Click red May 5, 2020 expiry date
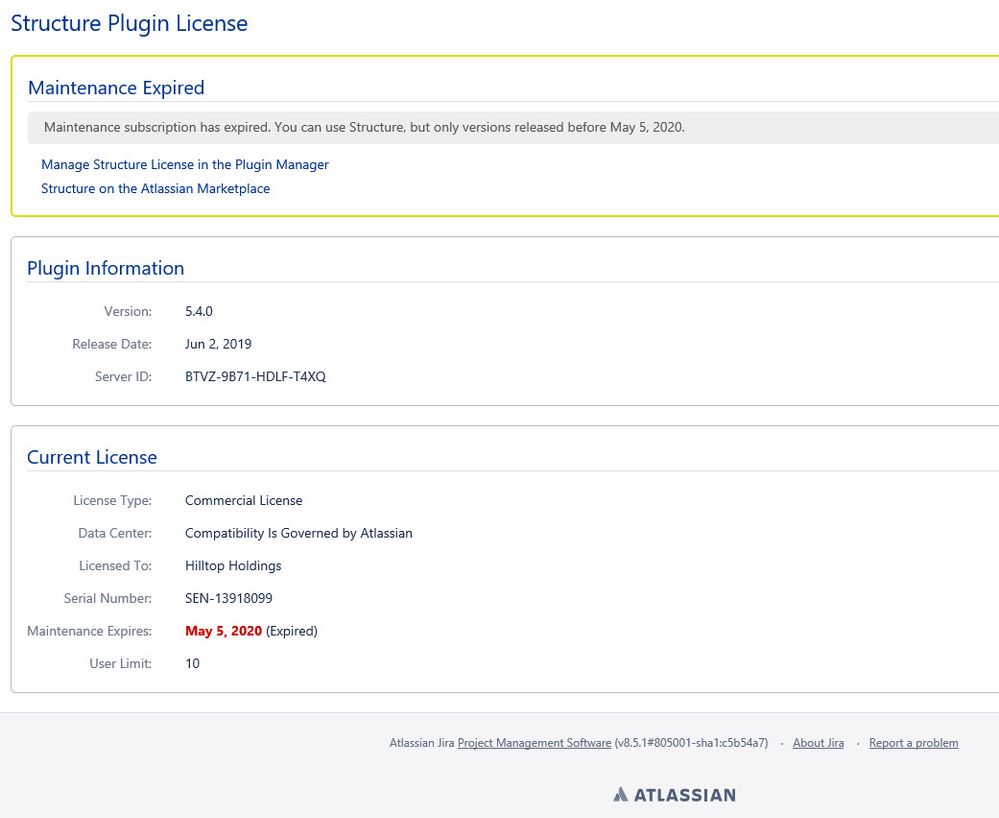This screenshot has width=999, height=818. click(x=224, y=631)
